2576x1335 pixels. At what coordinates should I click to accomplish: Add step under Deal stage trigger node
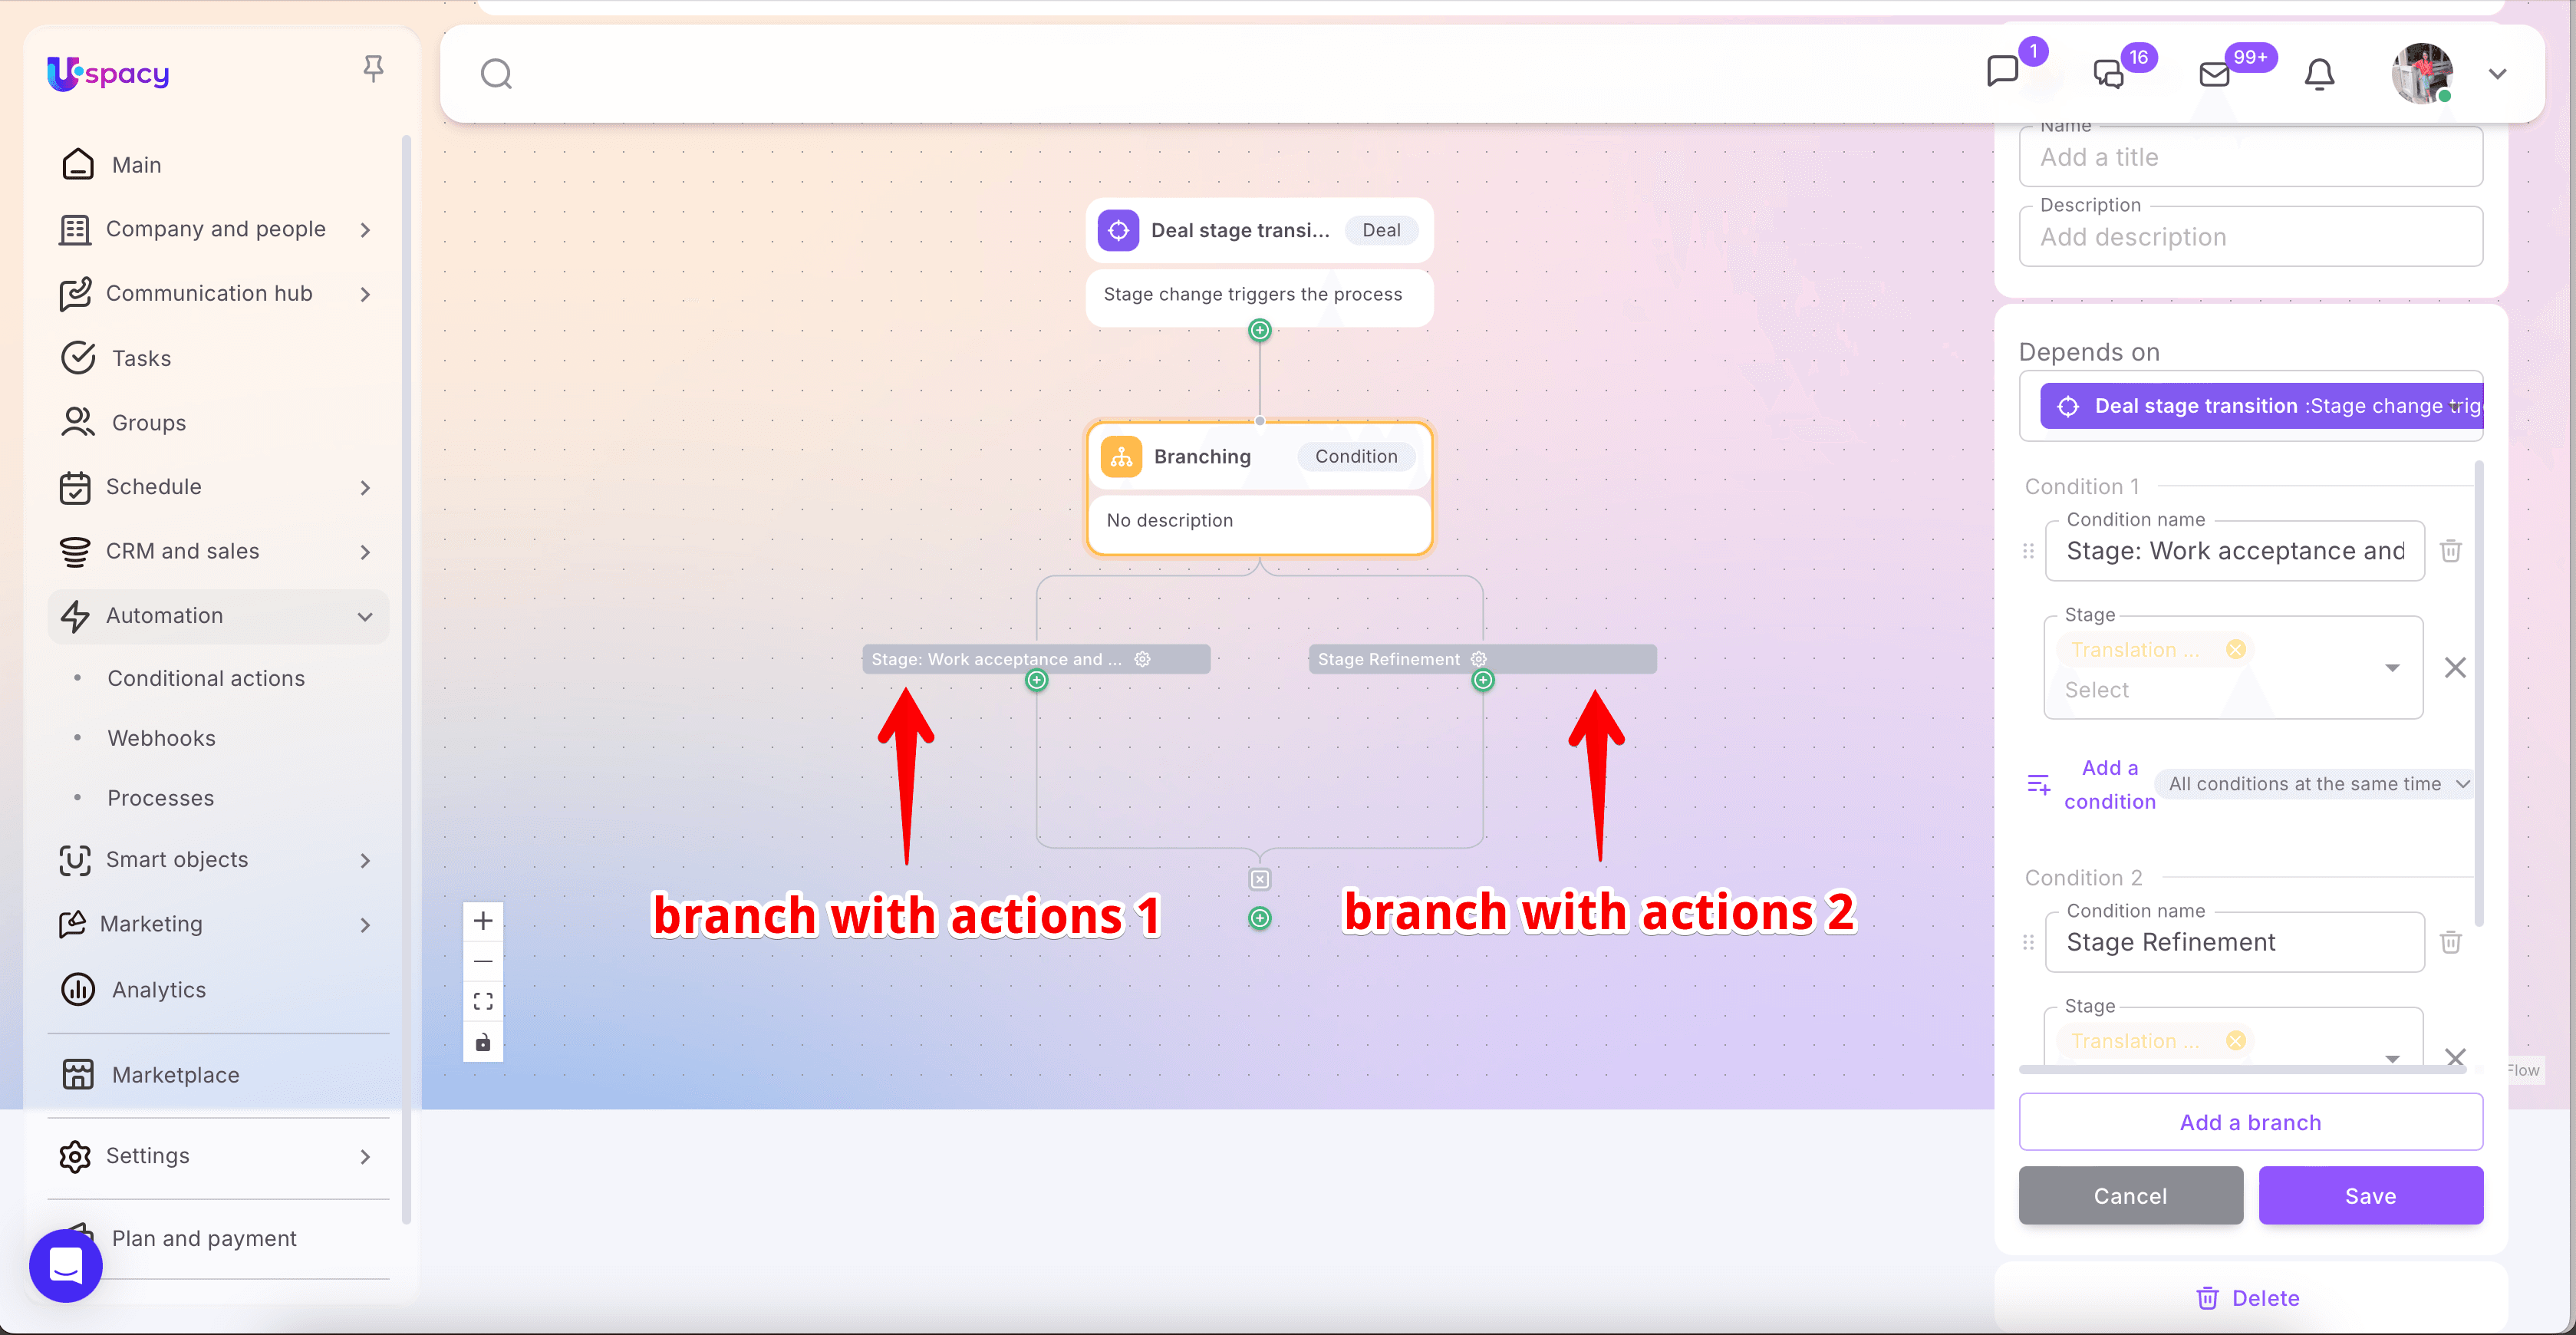(1260, 330)
